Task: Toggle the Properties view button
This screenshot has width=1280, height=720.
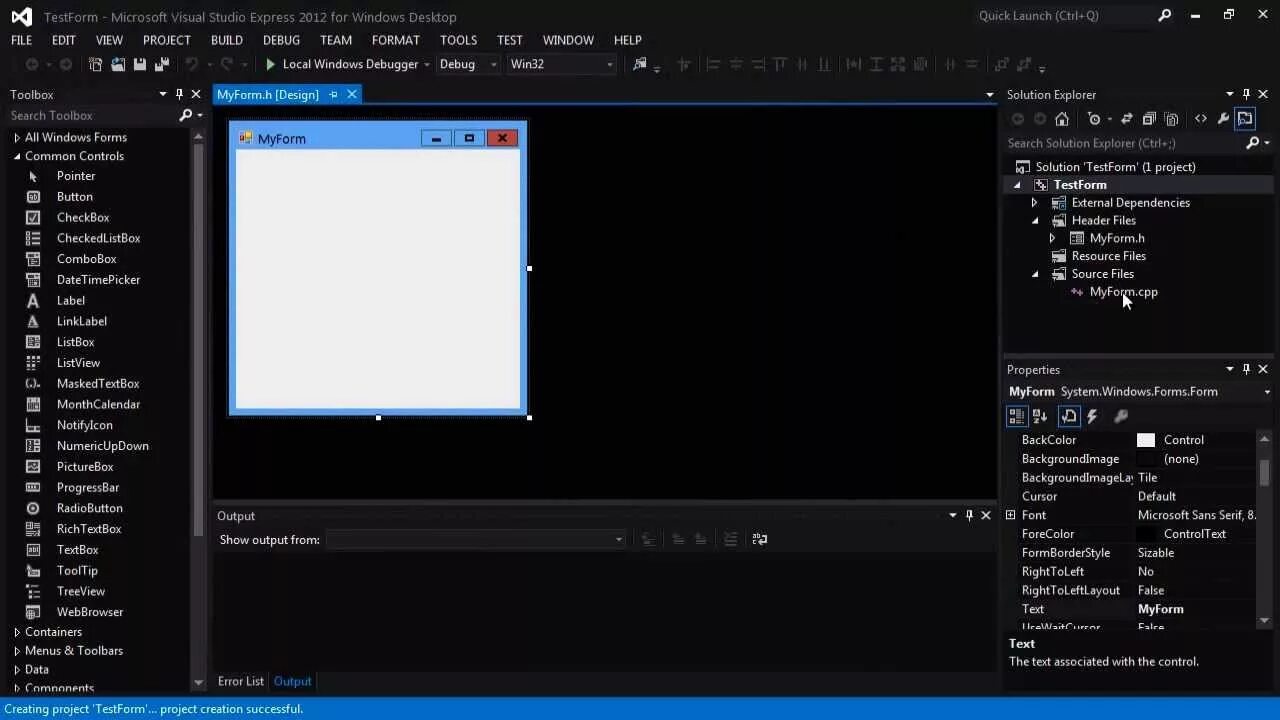Action: point(1069,416)
